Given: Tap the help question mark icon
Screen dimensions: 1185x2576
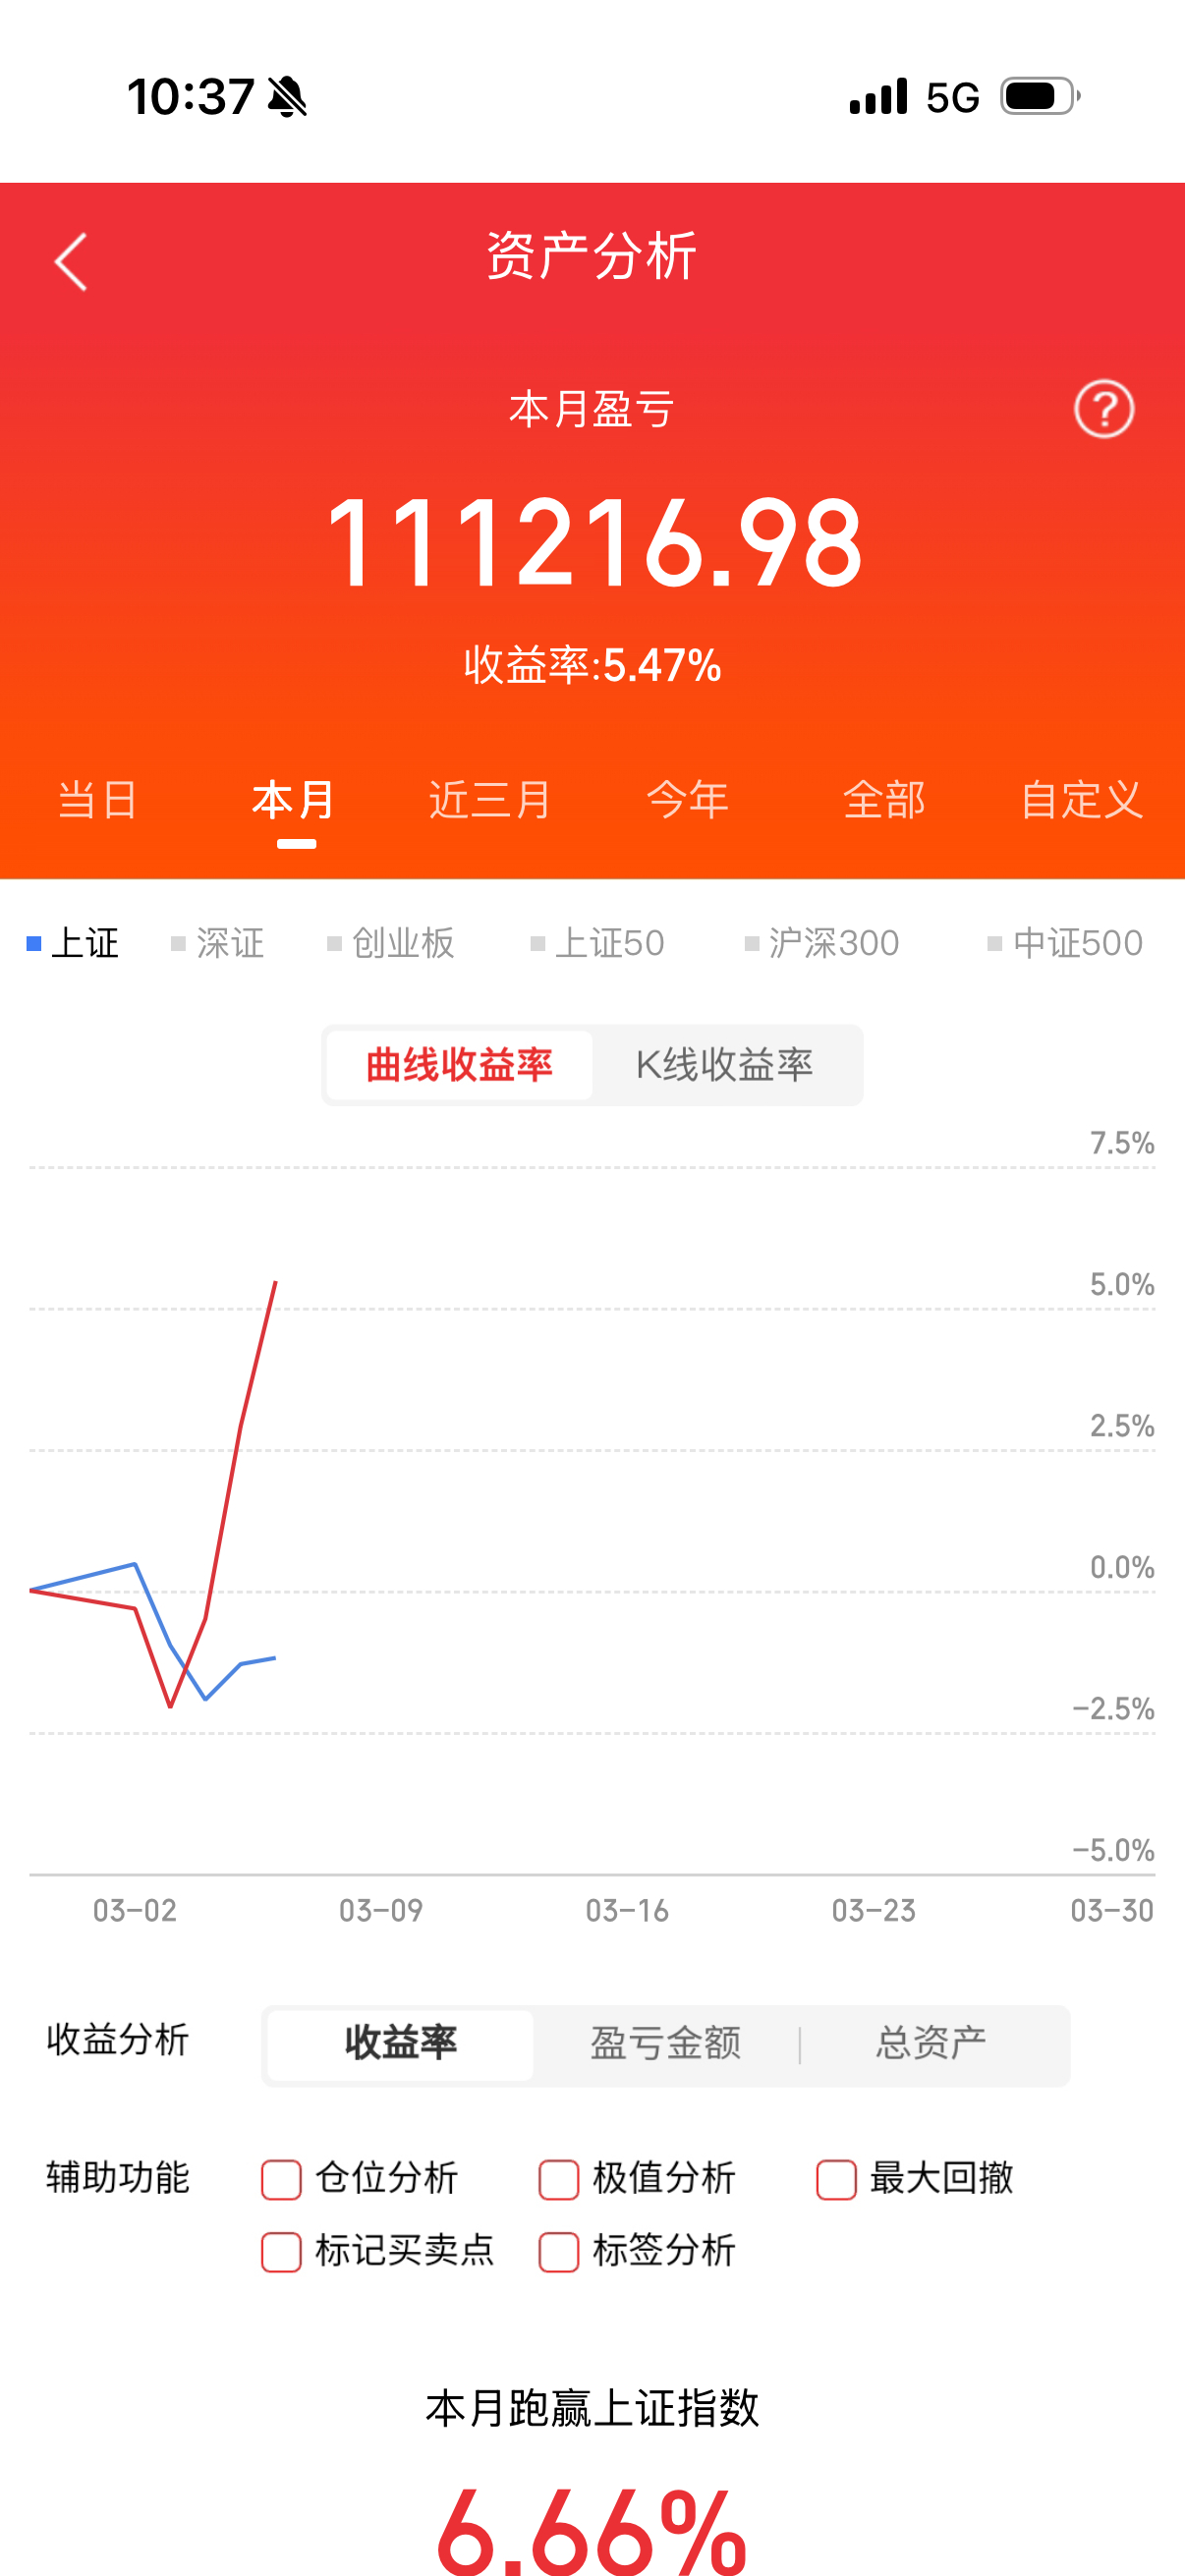Looking at the screenshot, I should pos(1103,410).
